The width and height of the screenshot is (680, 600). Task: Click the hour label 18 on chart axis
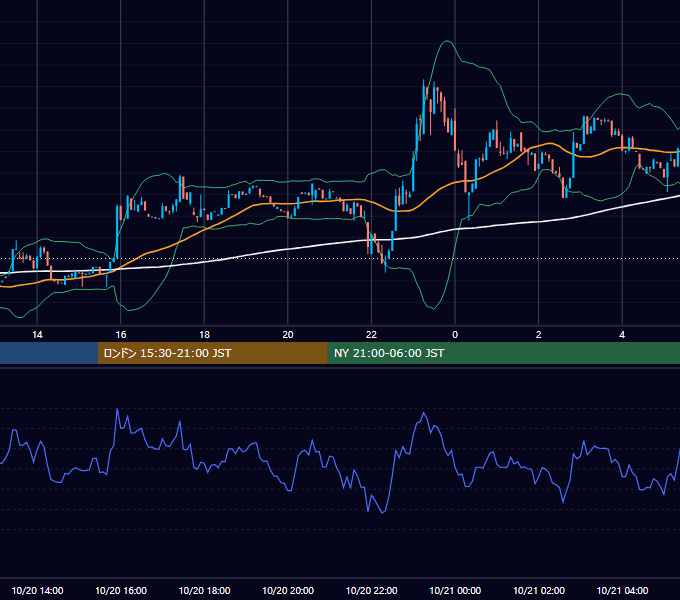(204, 335)
